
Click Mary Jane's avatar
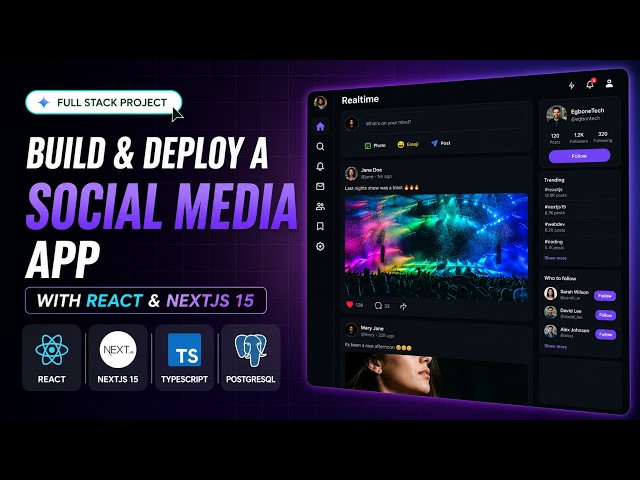[351, 330]
